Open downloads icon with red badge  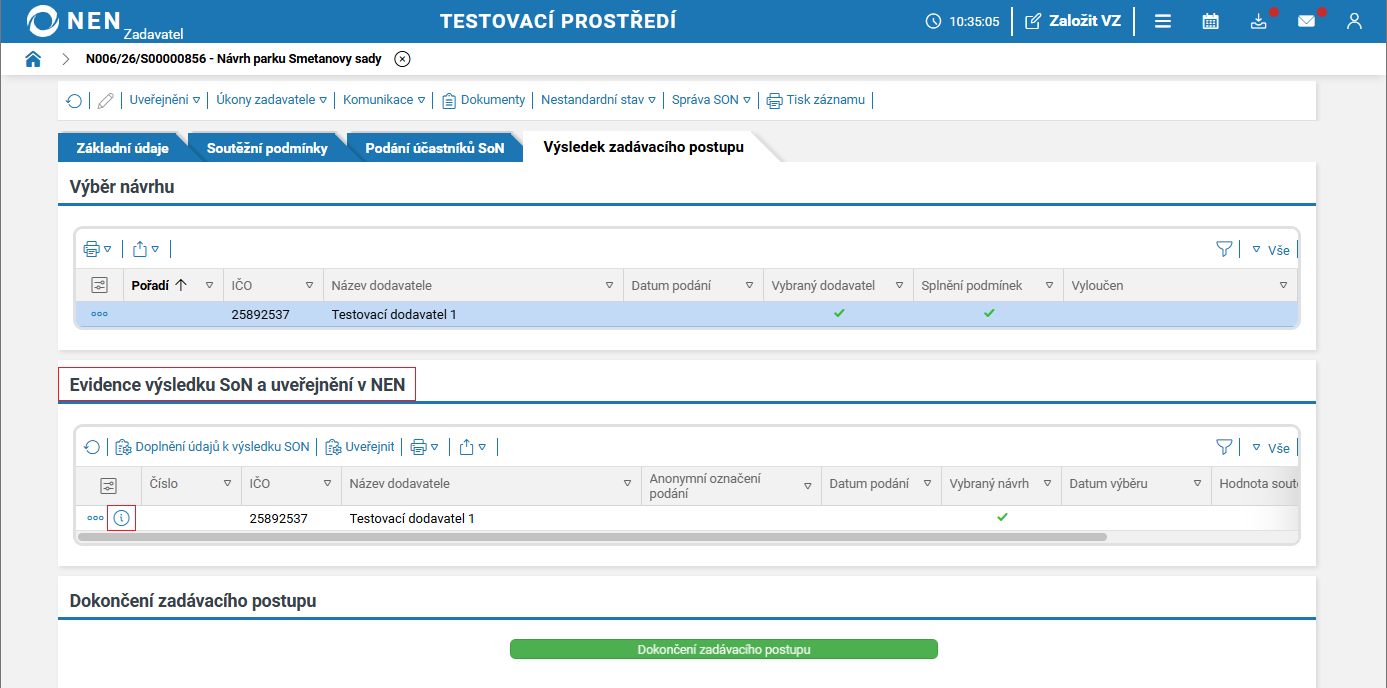(x=1259, y=21)
